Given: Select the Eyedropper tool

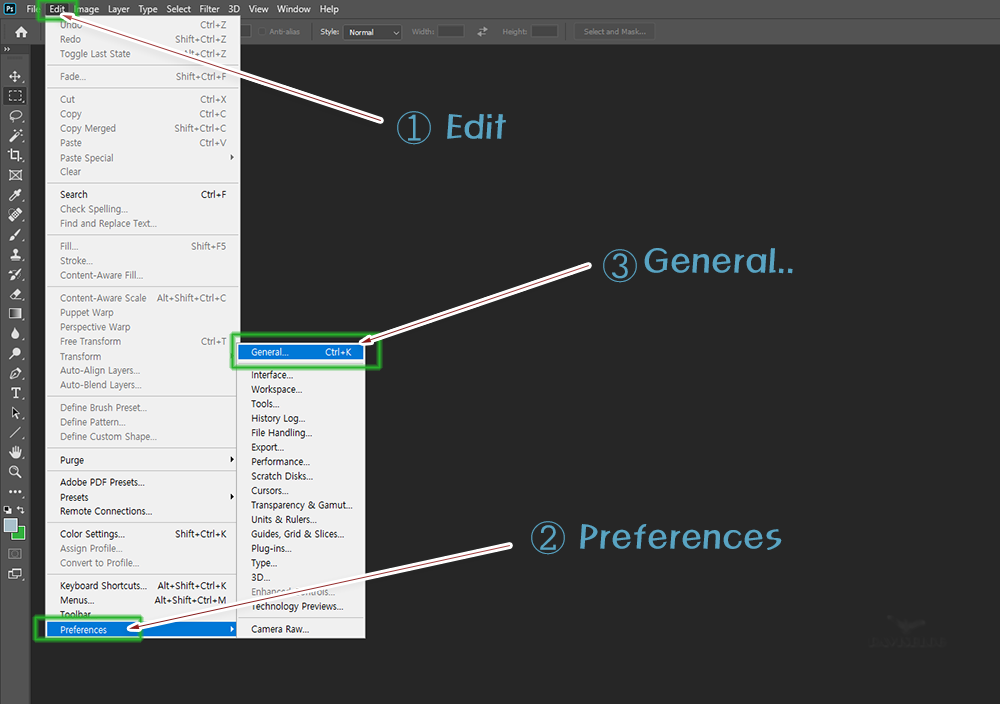Looking at the screenshot, I should coord(15,195).
